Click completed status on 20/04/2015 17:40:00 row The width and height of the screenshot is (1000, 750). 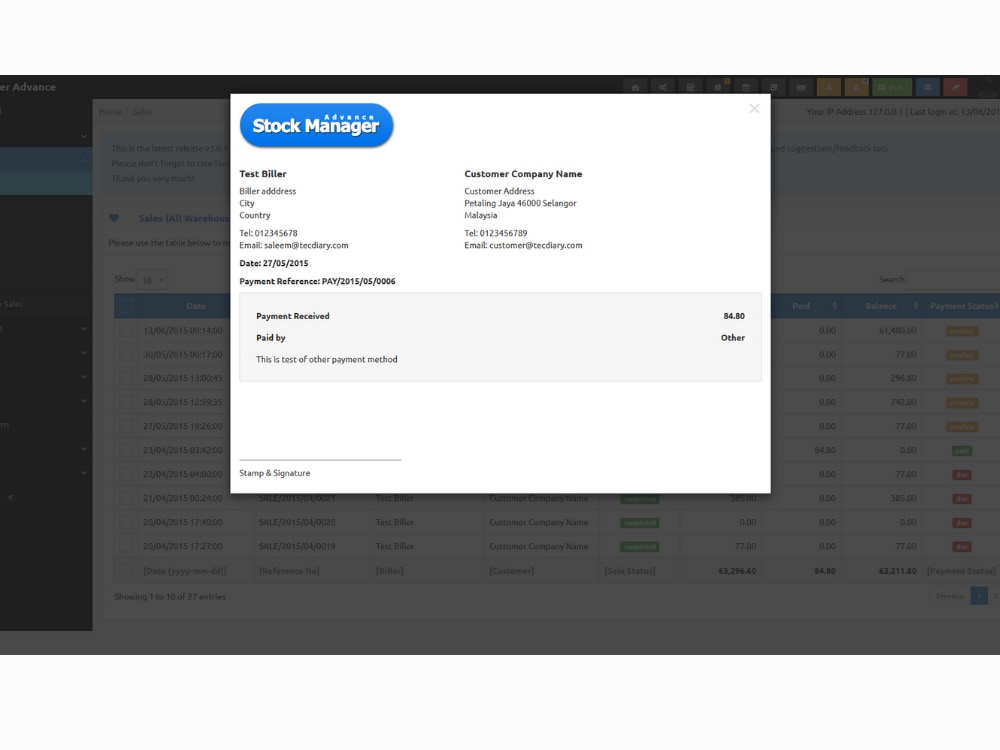640,523
